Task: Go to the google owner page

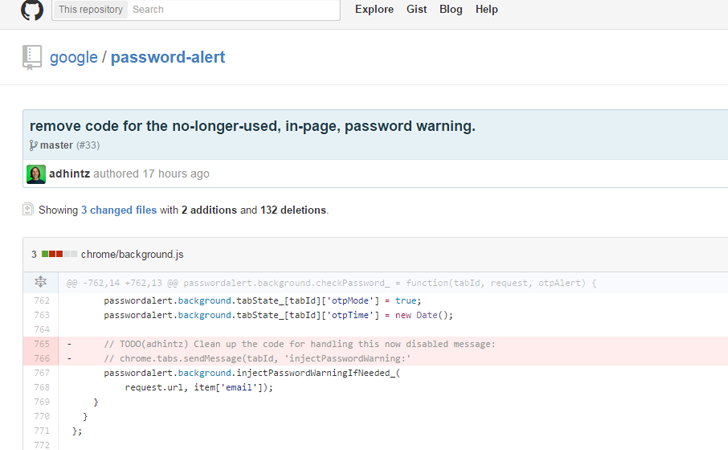Action: [74, 58]
